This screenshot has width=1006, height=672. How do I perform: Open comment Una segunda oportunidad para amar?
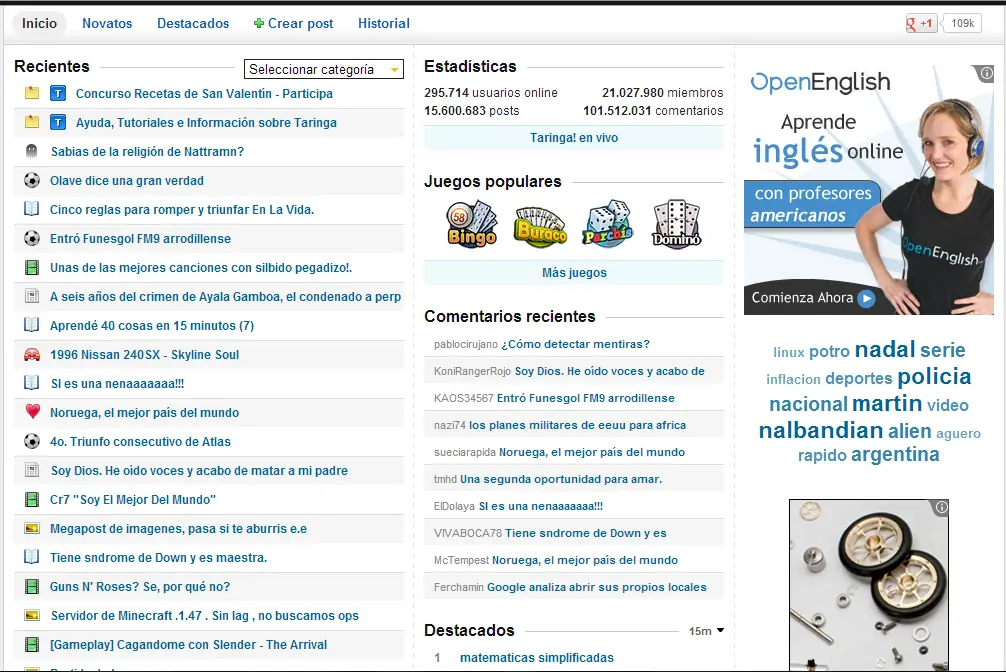tap(561, 479)
